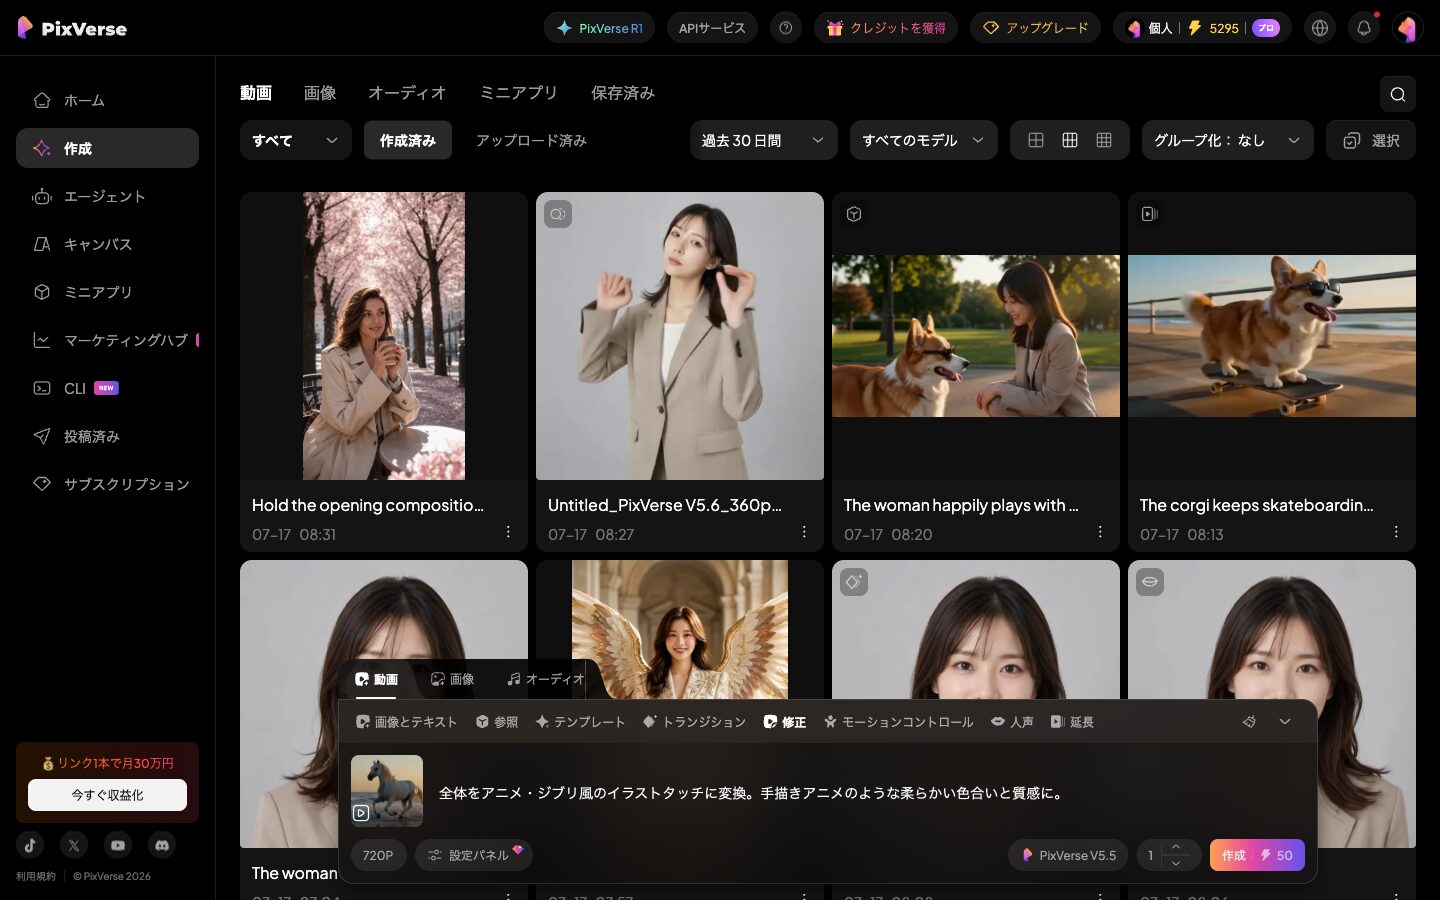
Task: Open the TikTok social icon
Action: pyautogui.click(x=30, y=845)
